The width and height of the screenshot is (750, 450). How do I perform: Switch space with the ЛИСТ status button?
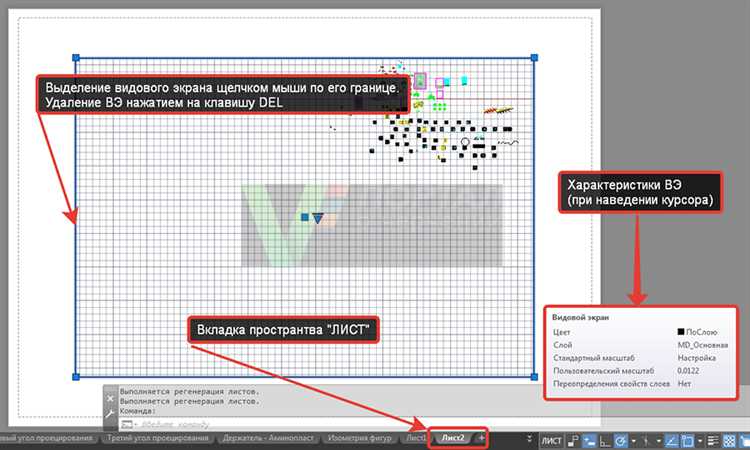click(551, 440)
